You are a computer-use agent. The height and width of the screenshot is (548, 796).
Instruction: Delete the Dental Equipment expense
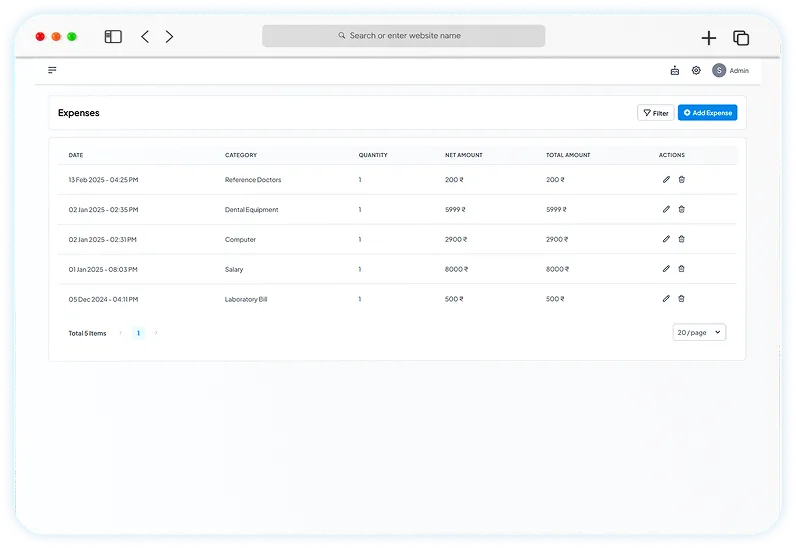(681, 209)
